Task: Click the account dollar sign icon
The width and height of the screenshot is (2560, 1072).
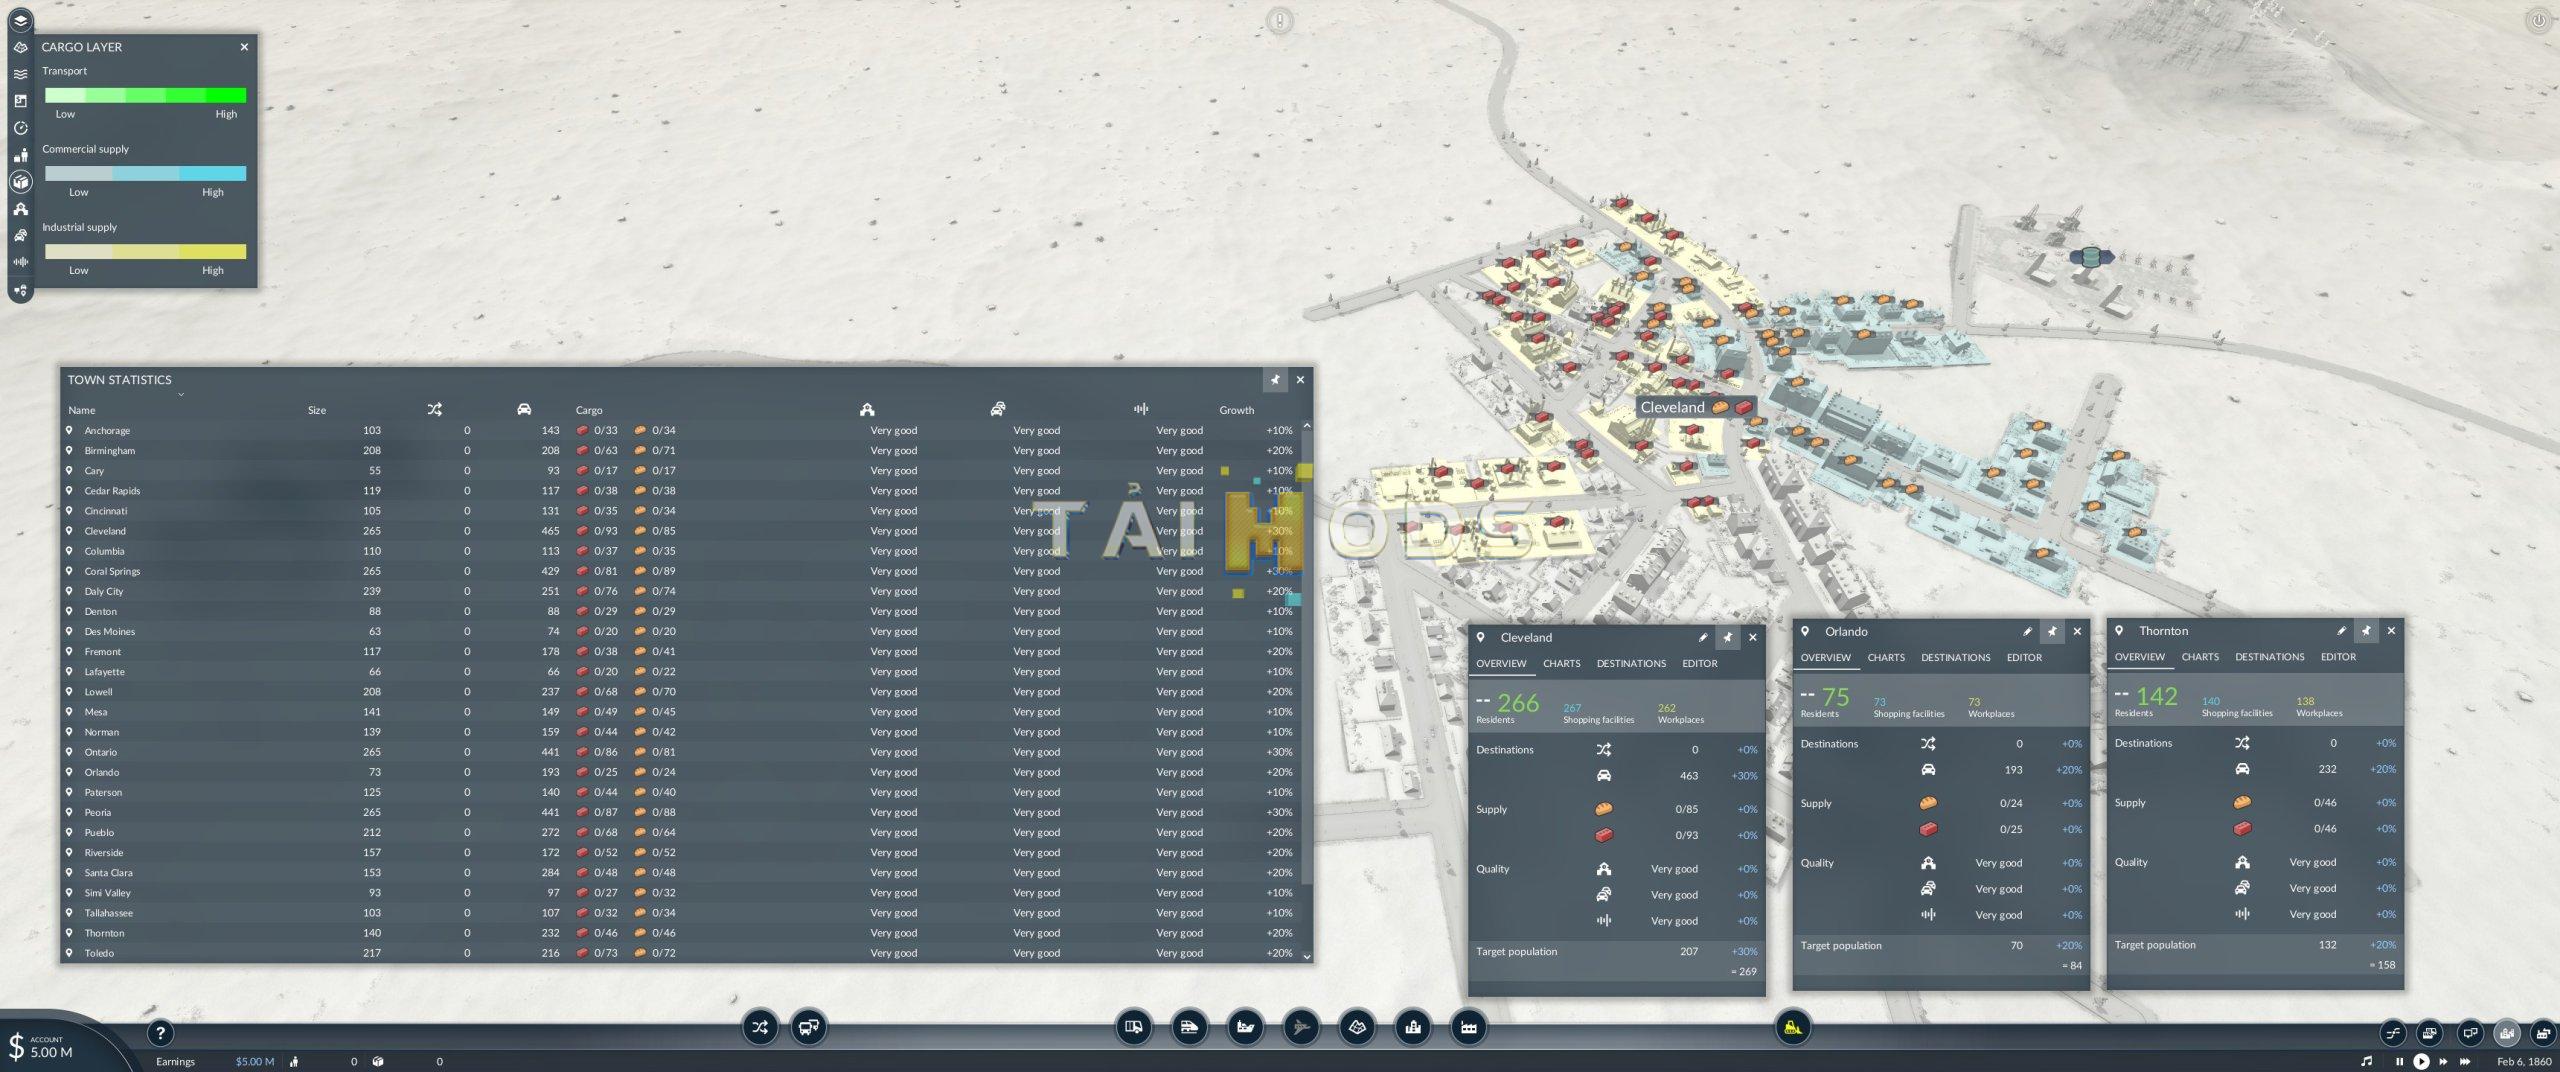Action: [x=15, y=1045]
